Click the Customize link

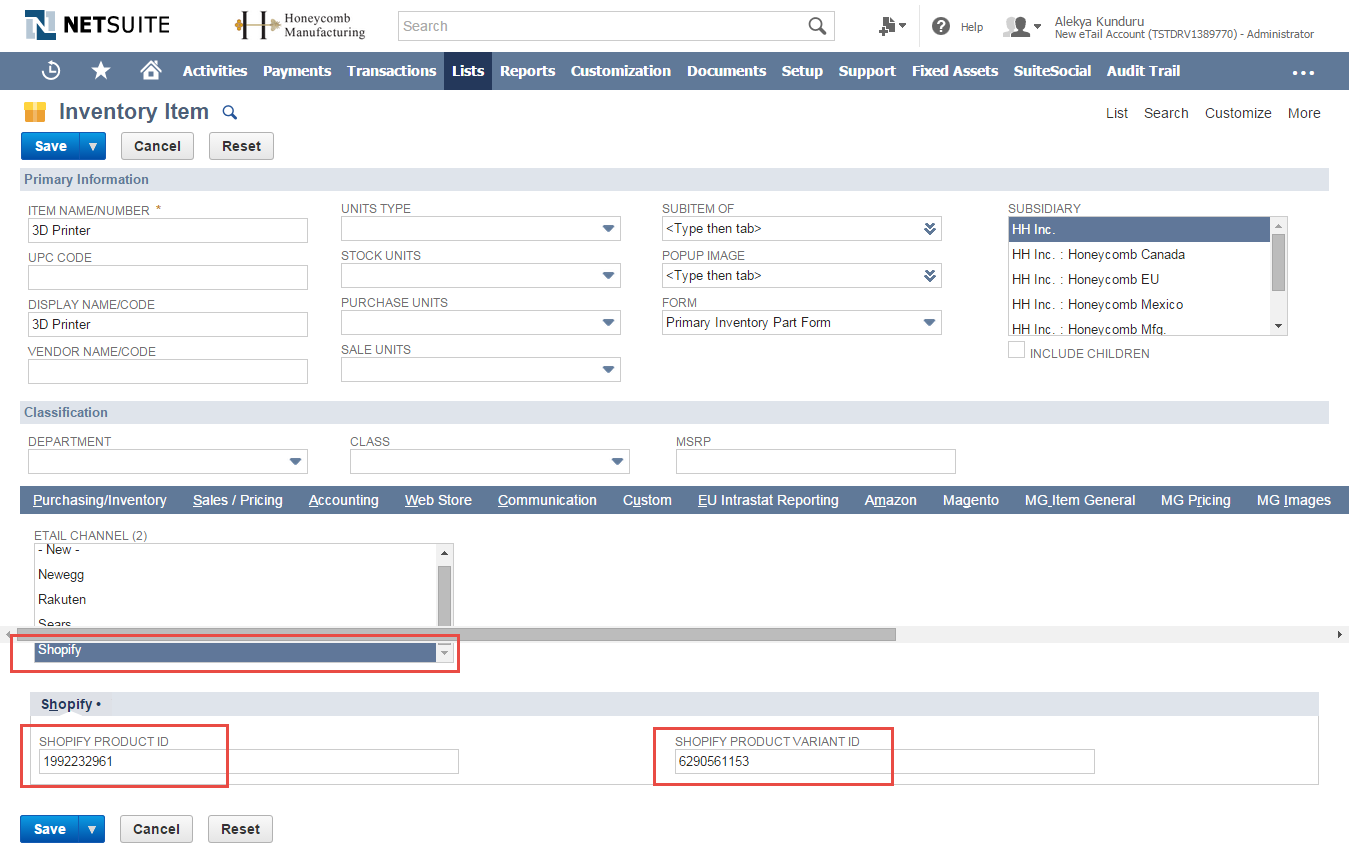[1237, 113]
